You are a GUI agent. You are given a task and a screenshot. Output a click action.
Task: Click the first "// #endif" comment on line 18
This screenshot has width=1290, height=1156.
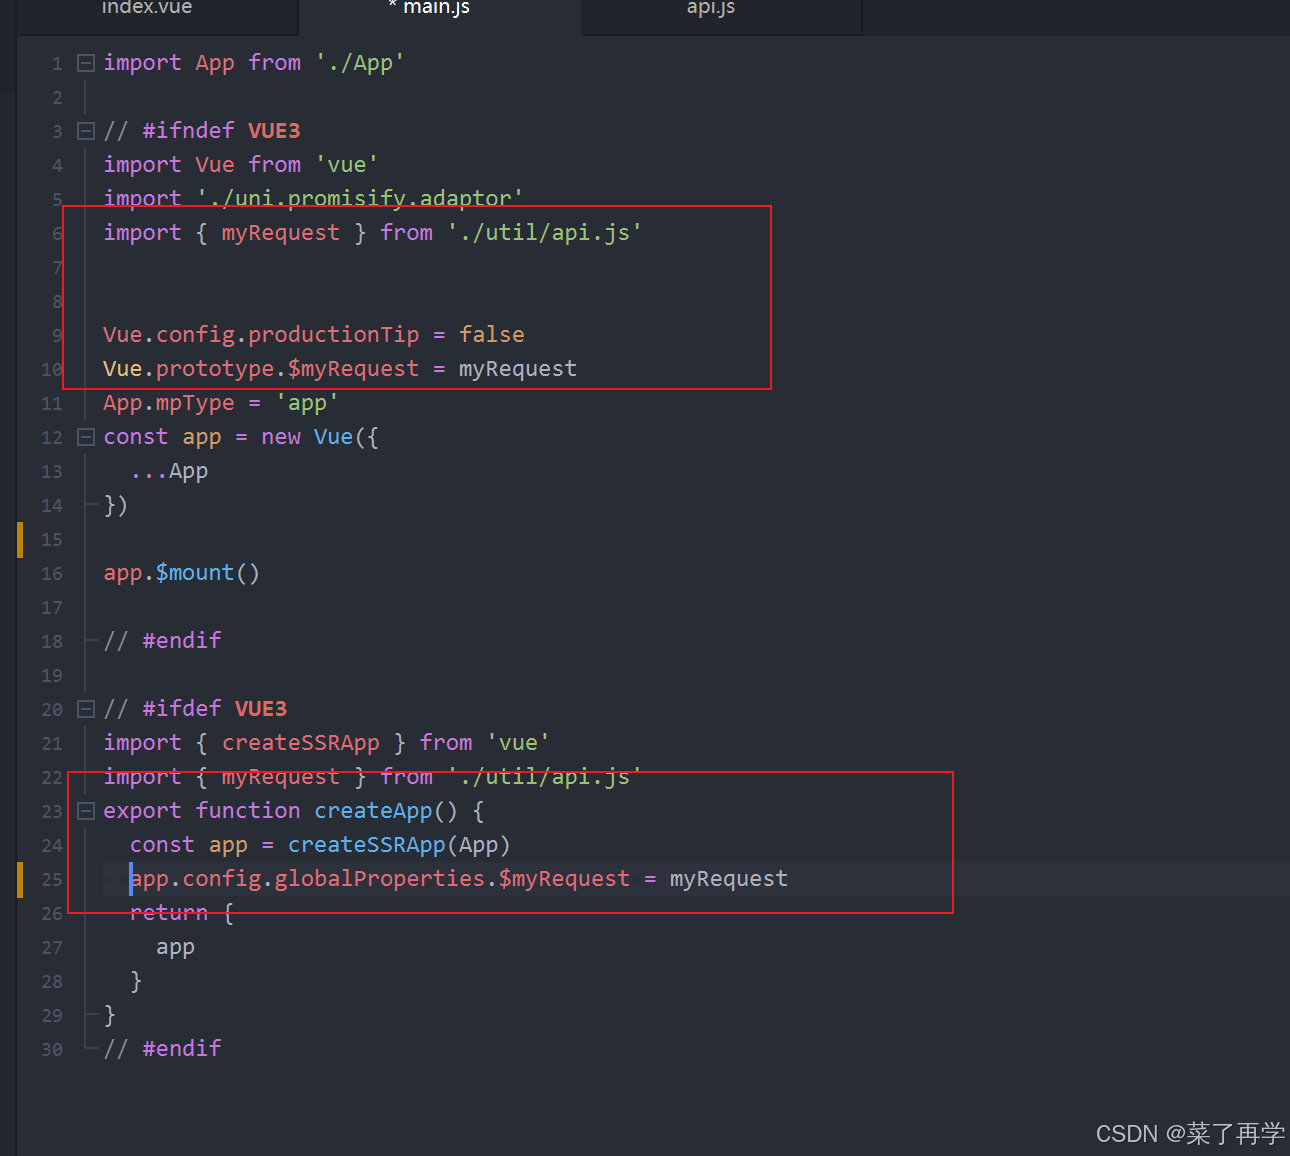pyautogui.click(x=162, y=641)
